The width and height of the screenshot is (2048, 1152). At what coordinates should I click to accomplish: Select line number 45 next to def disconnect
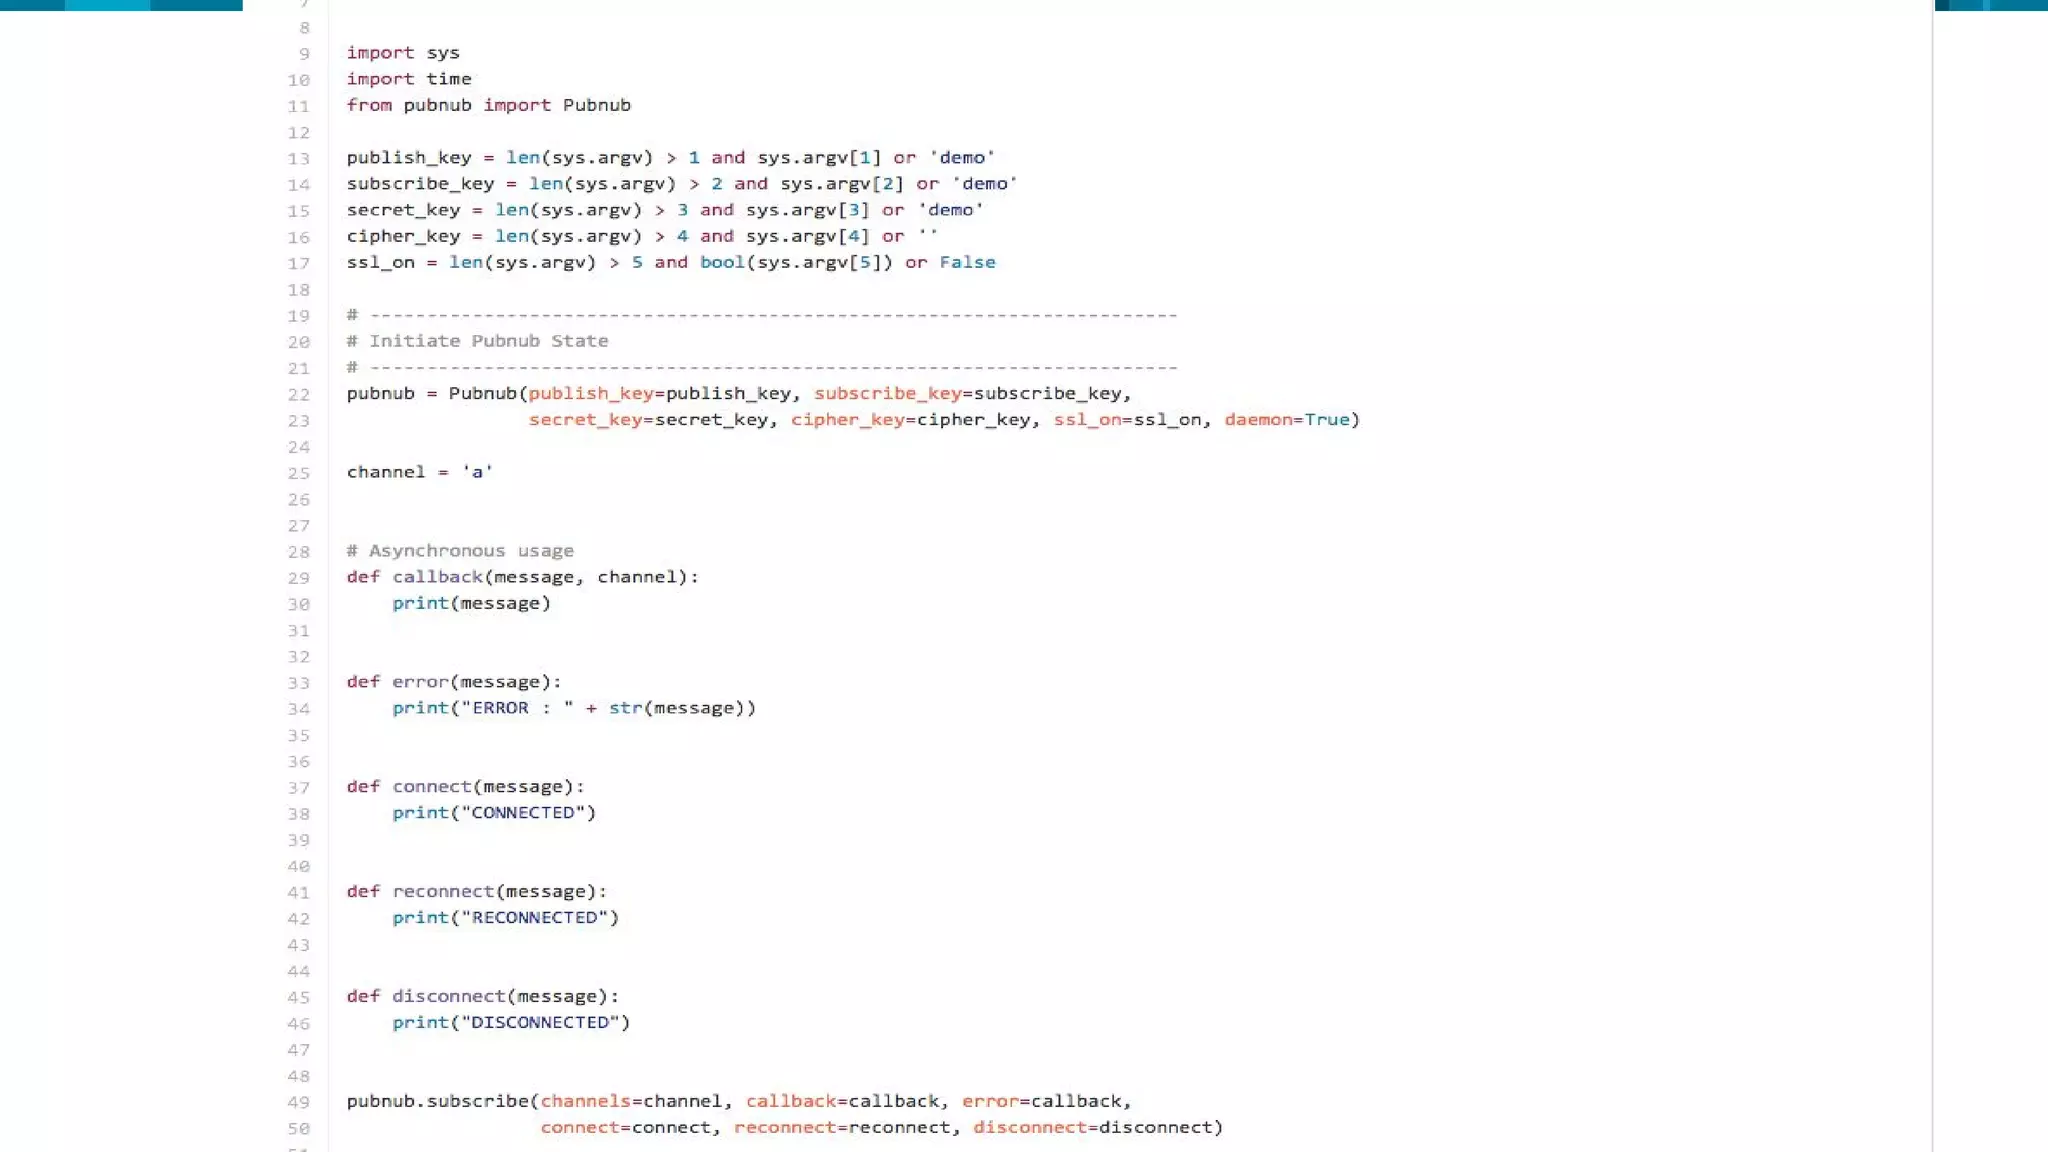point(298,997)
